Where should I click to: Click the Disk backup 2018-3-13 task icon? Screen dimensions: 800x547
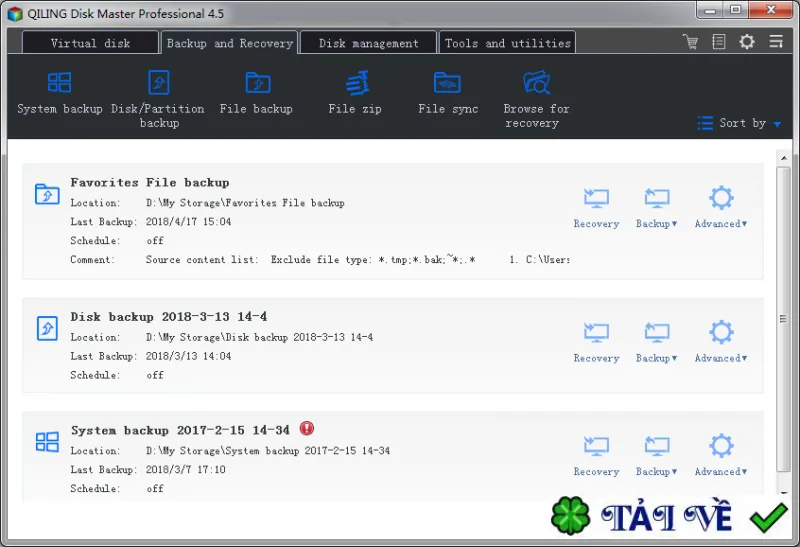47,328
